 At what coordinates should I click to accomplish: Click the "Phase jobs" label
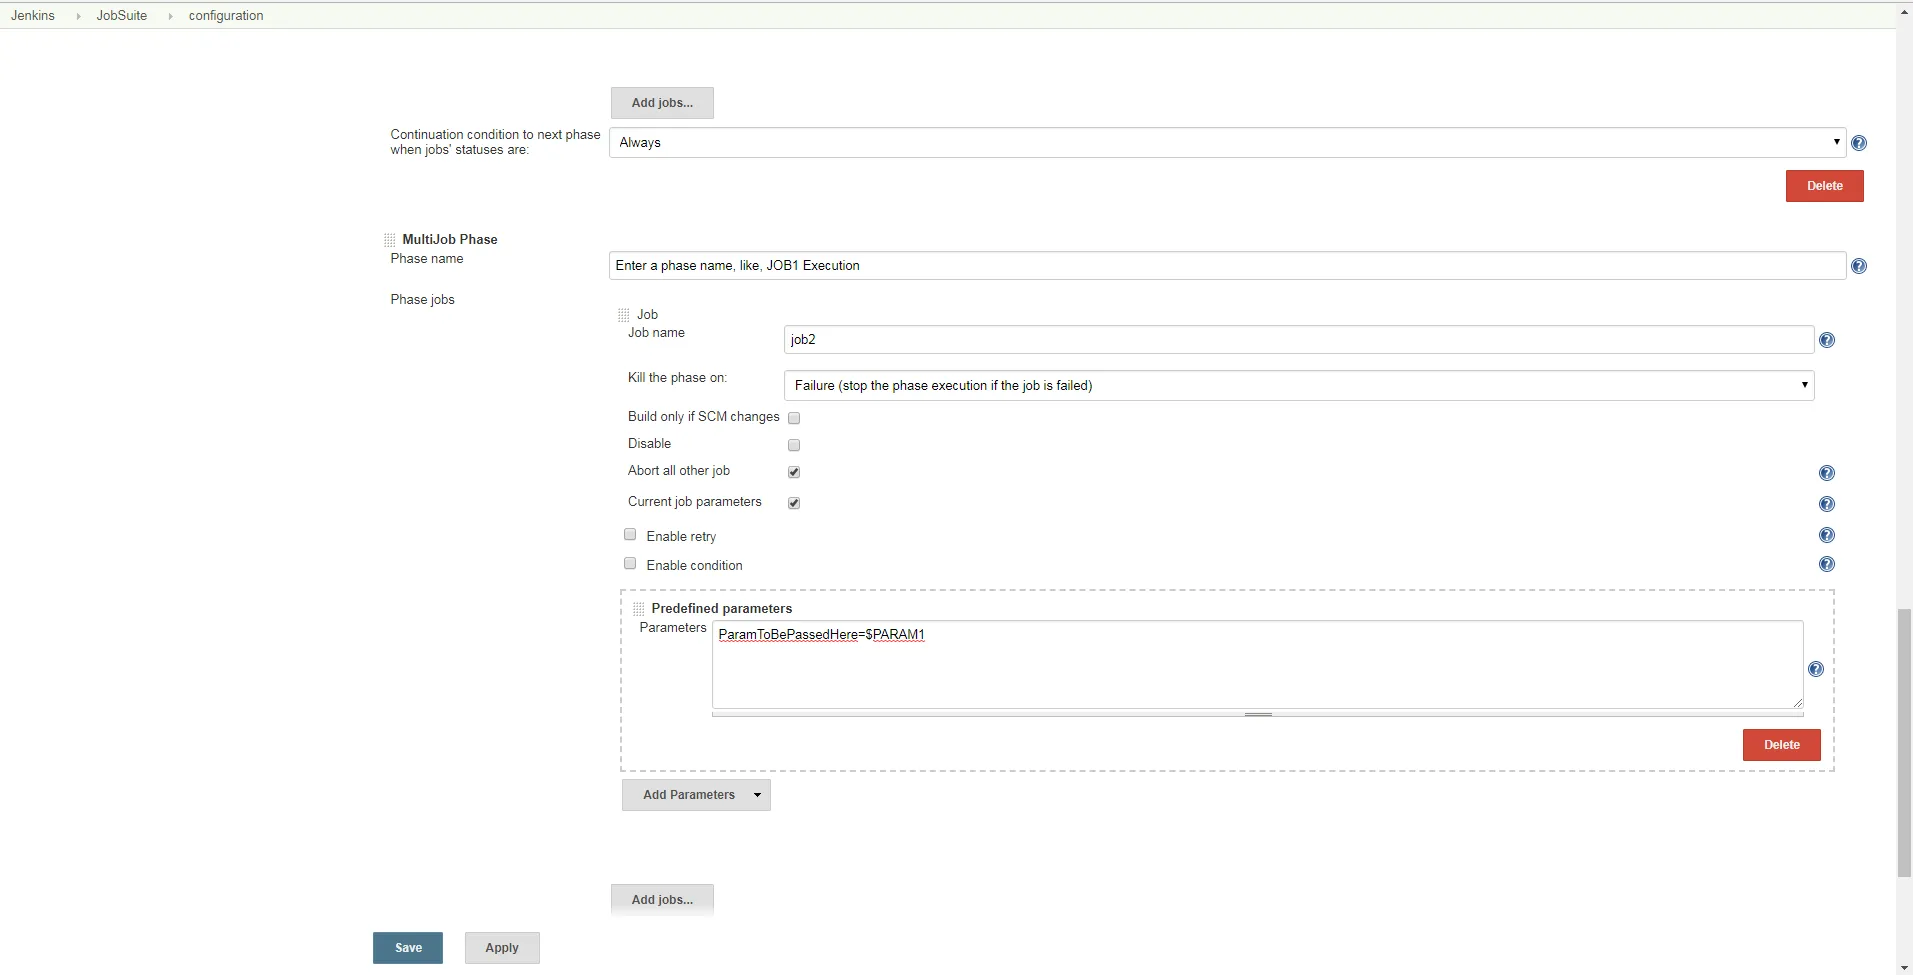pyautogui.click(x=423, y=300)
